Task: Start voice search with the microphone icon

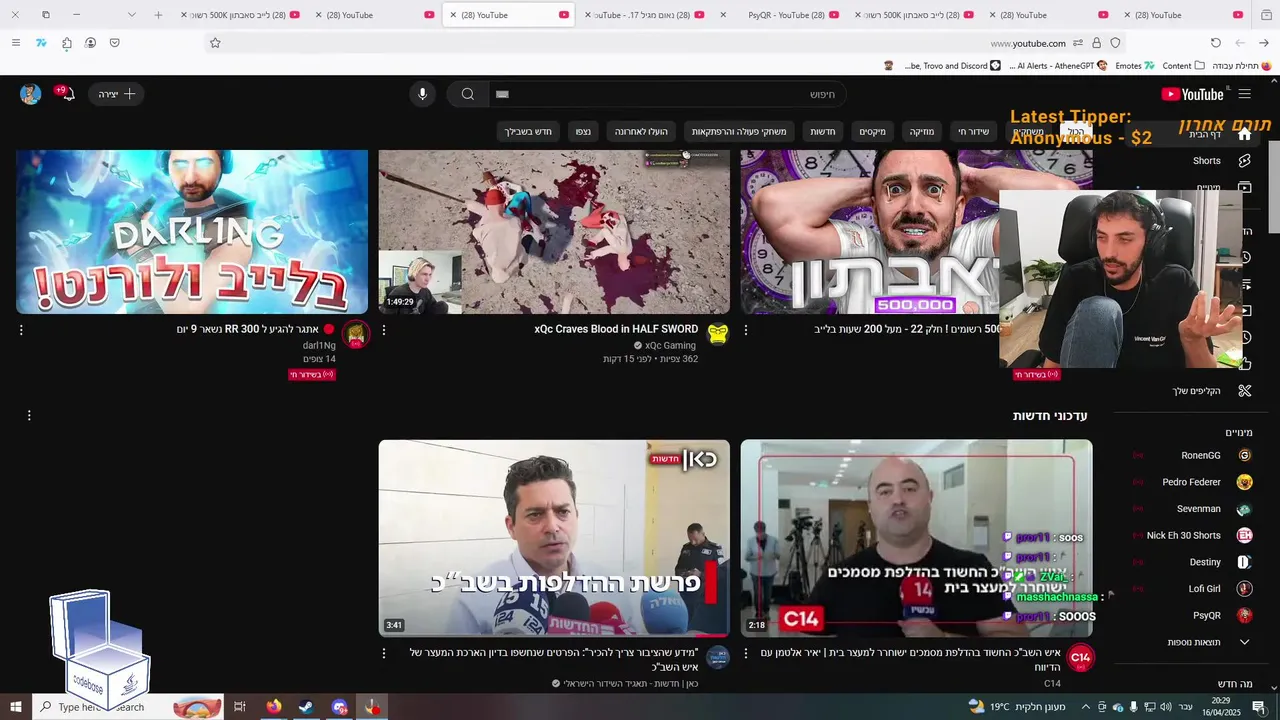Action: 422,94
